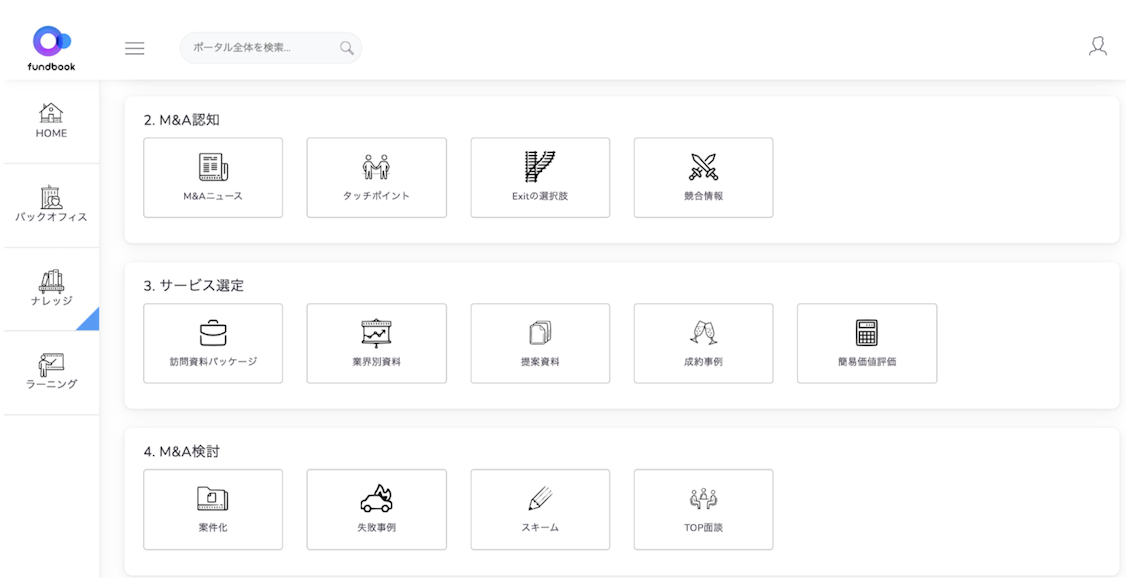Go to HOME in the sidebar
Viewport: 1134px width, 586px height.
(x=51, y=122)
